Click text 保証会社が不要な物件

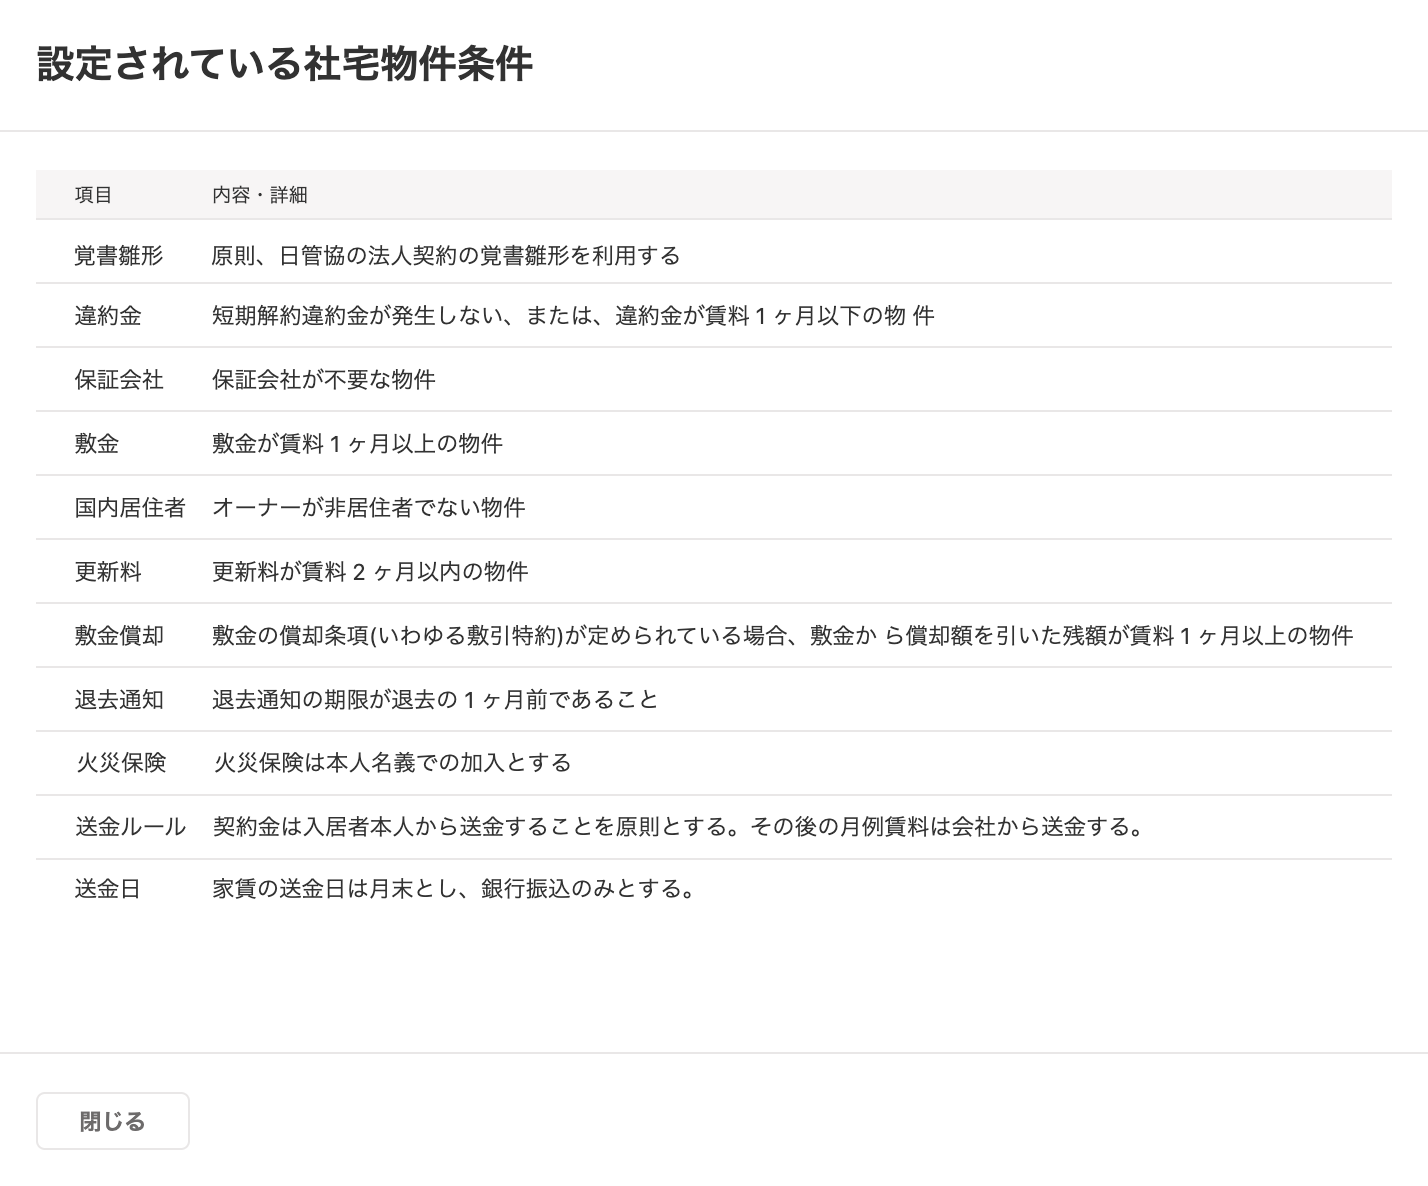(324, 380)
